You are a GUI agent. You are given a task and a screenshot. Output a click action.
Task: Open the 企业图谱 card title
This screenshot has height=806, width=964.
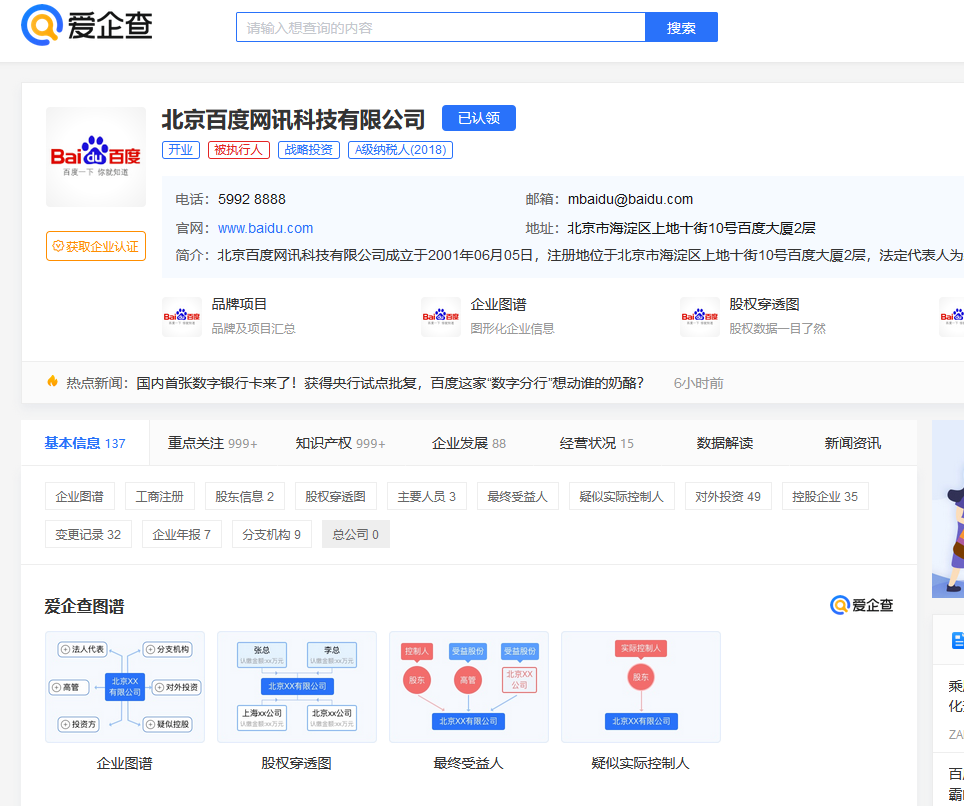pyautogui.click(x=498, y=304)
